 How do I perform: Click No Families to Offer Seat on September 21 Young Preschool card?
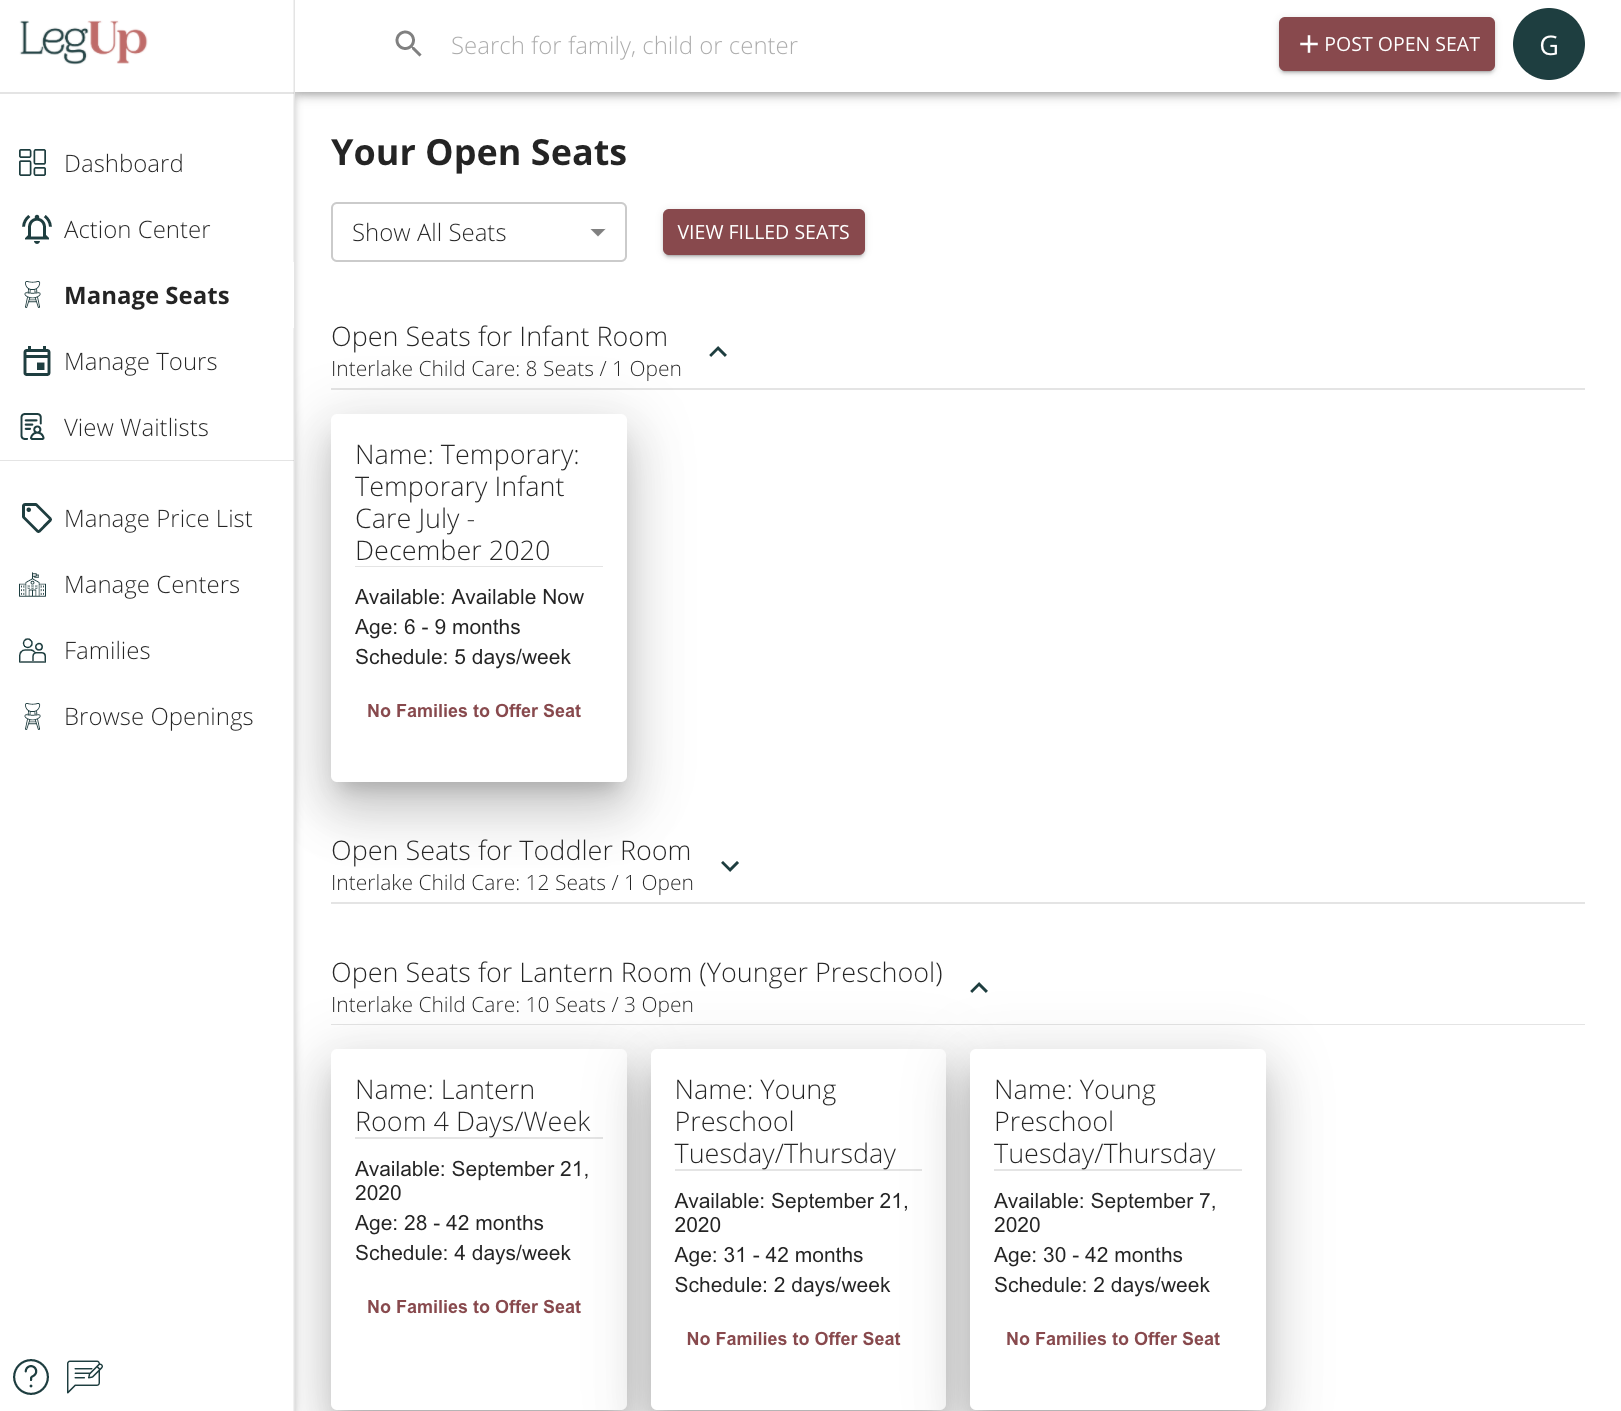[794, 1339]
